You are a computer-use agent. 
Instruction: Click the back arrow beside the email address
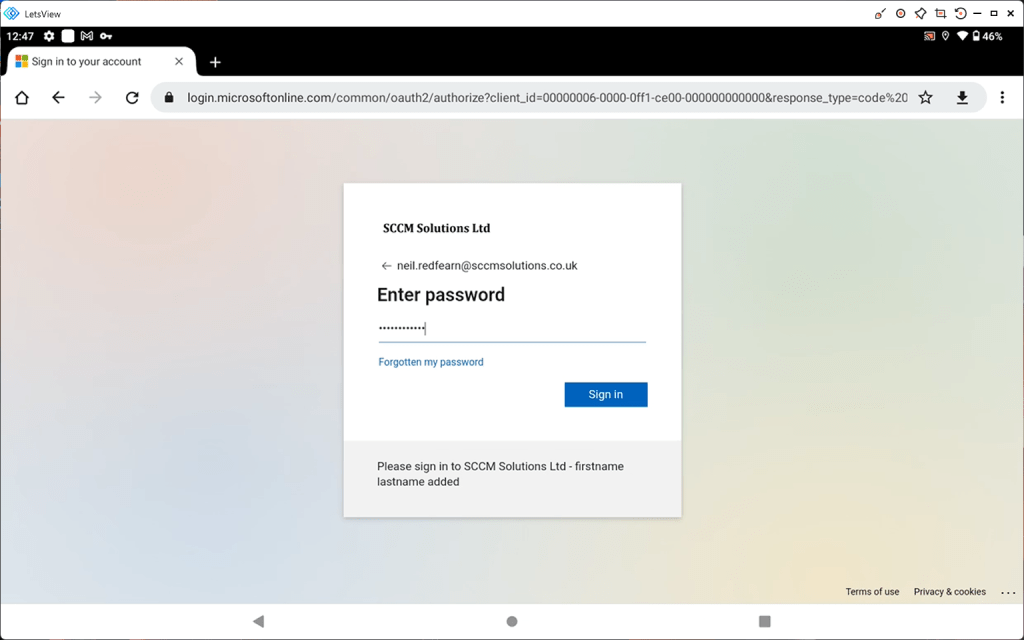coord(386,266)
